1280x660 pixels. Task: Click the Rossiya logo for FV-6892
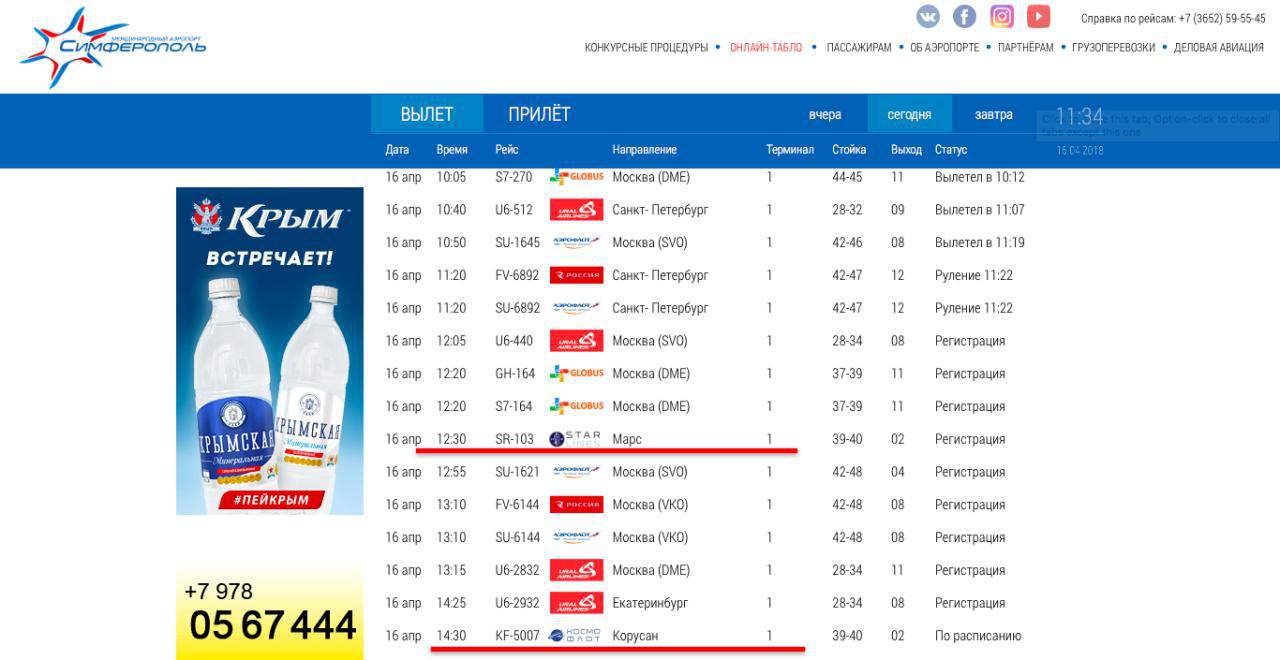pos(577,275)
